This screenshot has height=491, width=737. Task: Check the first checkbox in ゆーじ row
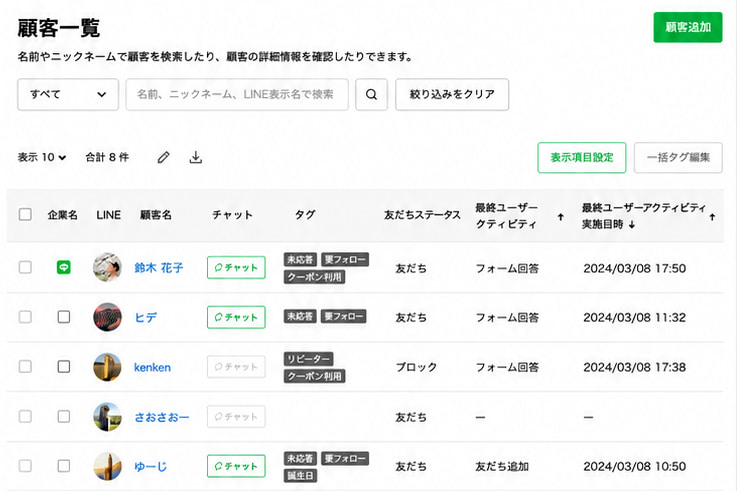25,466
